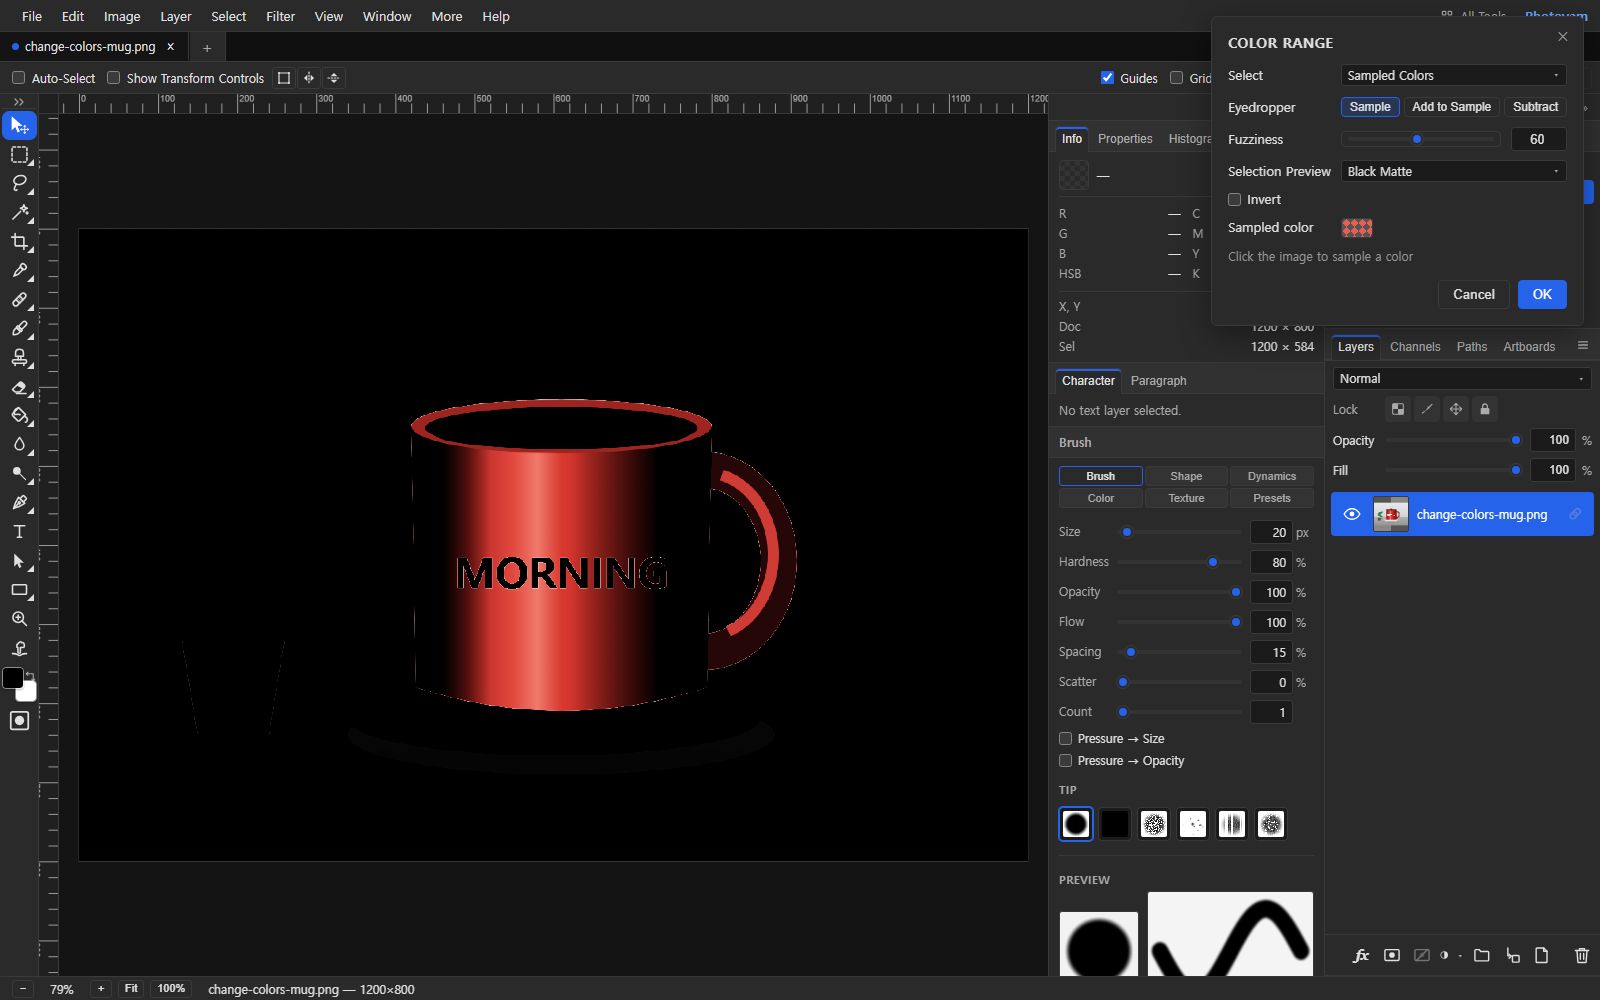The height and width of the screenshot is (1000, 1600).
Task: Switch to the Channels tab
Action: pos(1415,347)
